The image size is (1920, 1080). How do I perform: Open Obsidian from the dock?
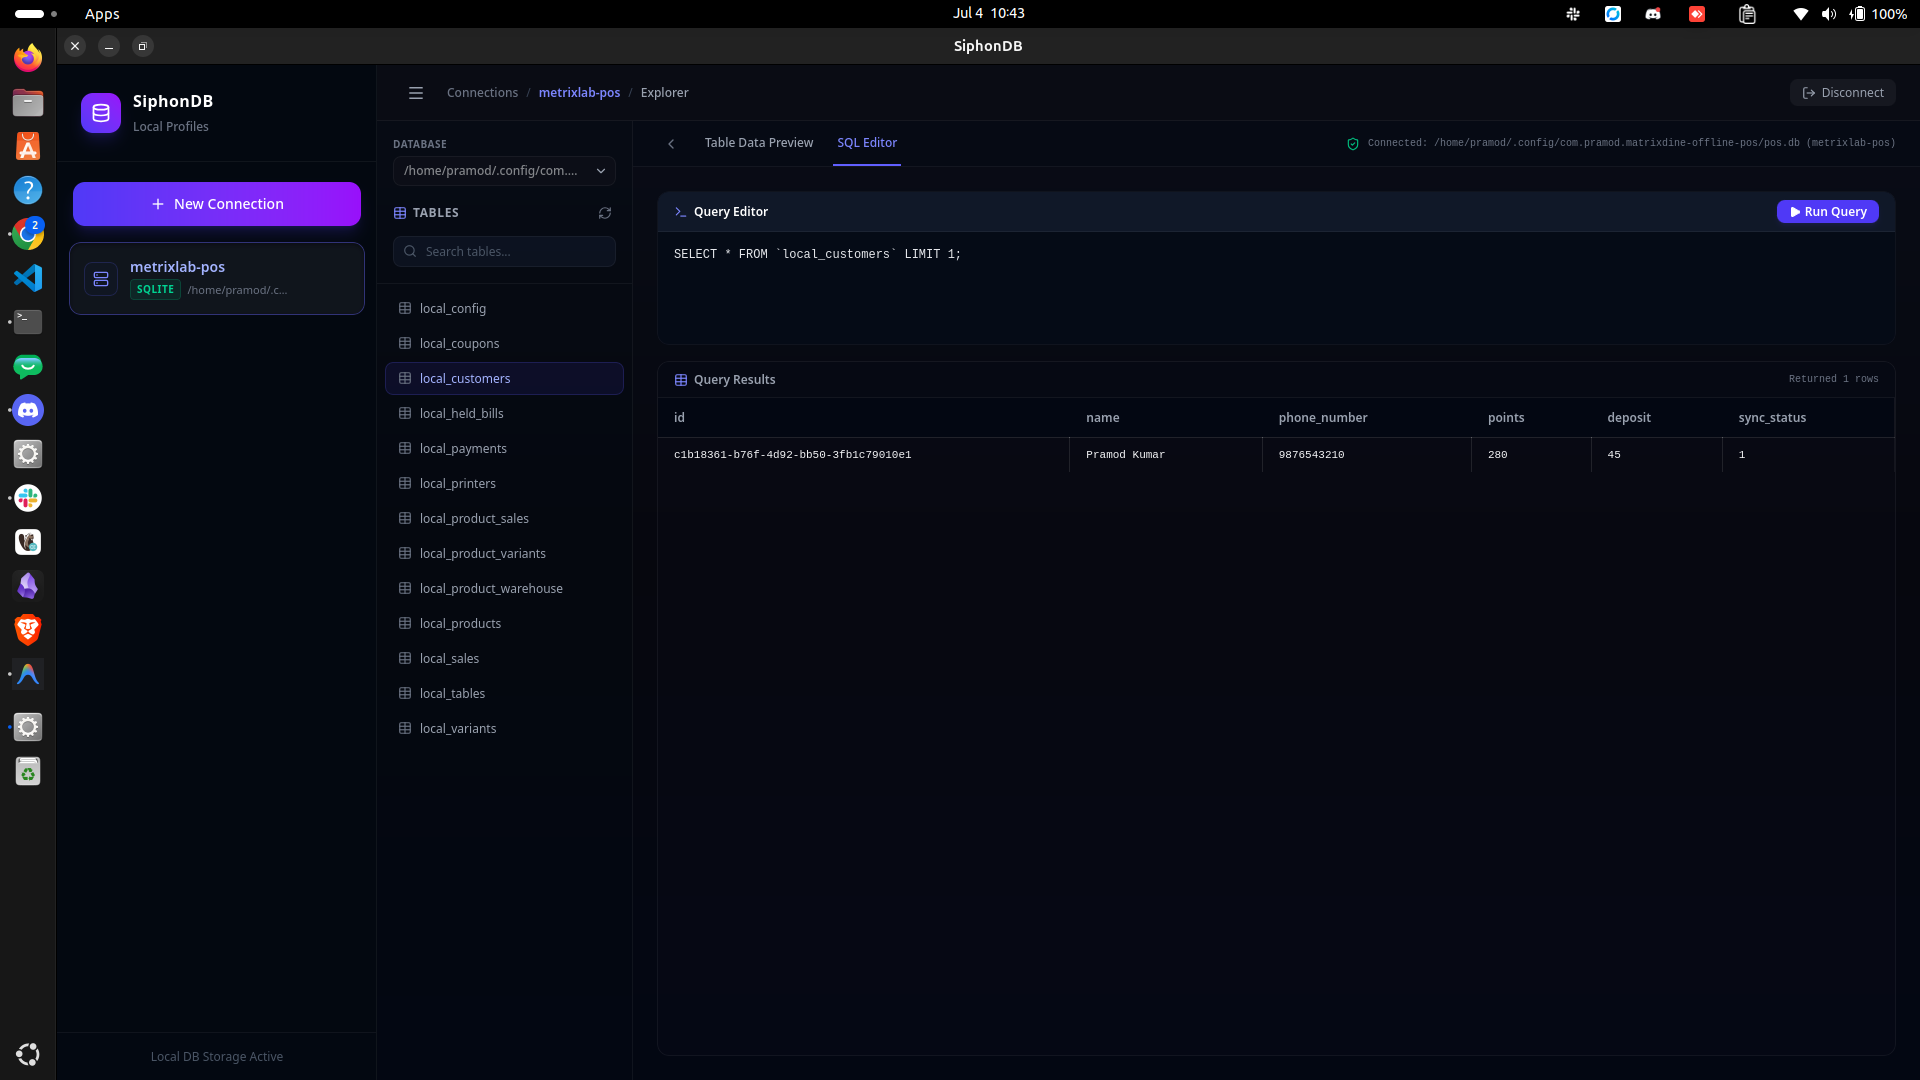pos(28,586)
